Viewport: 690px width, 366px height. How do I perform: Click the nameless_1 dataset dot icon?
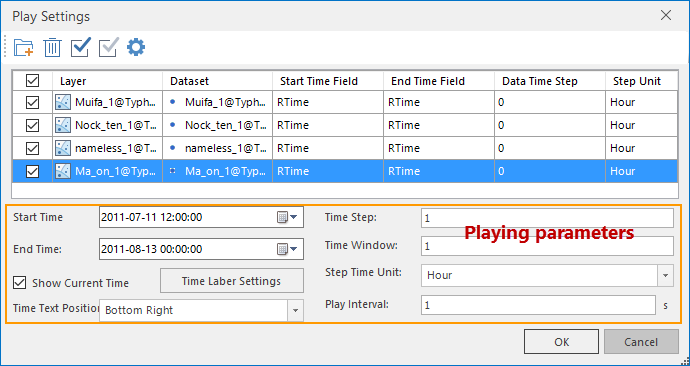pos(172,148)
